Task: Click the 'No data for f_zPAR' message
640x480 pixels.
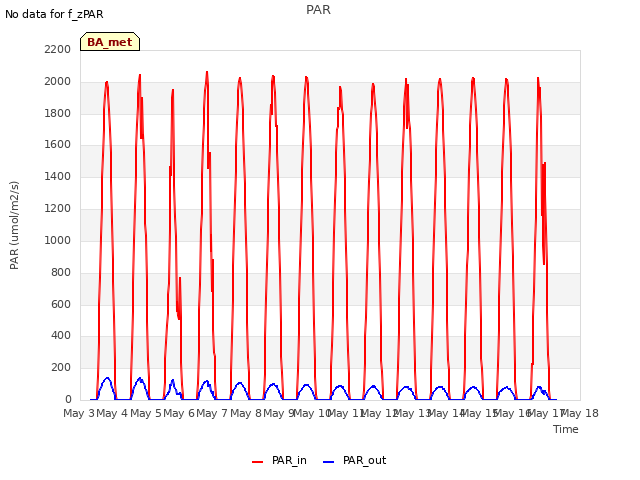Action: [54, 14]
